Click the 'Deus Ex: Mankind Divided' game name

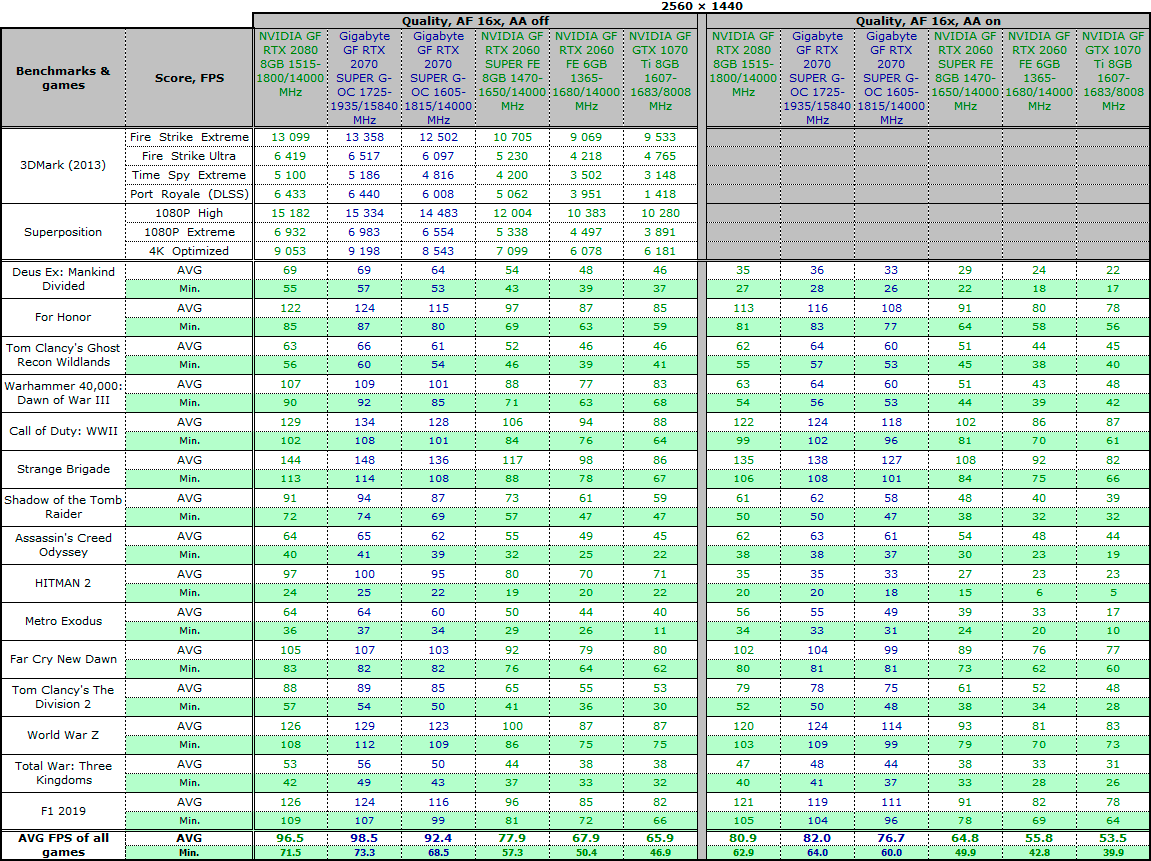pyautogui.click(x=63, y=279)
